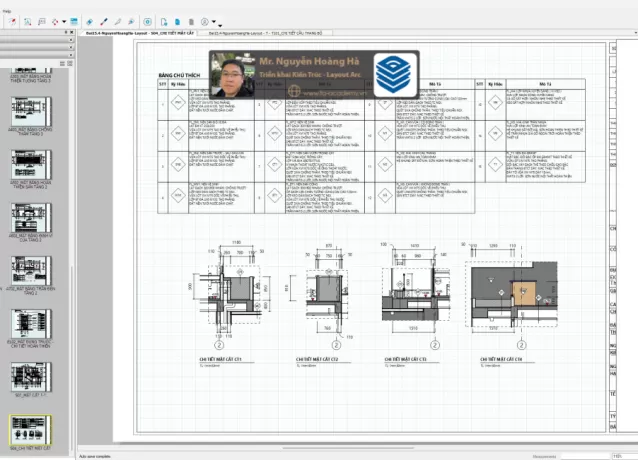Click the solid blue document icon
This screenshot has height=460, width=638.
point(177,22)
